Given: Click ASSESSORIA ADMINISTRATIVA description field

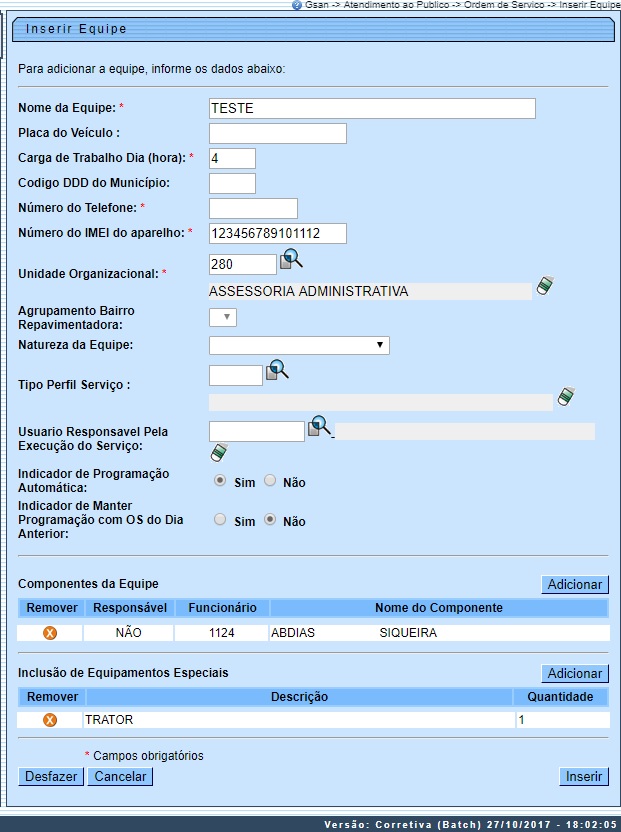Looking at the screenshot, I should coord(370,291).
